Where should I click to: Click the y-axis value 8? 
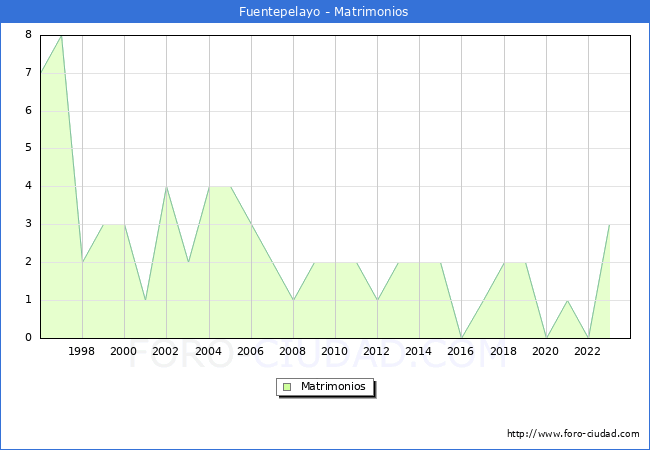28,34
